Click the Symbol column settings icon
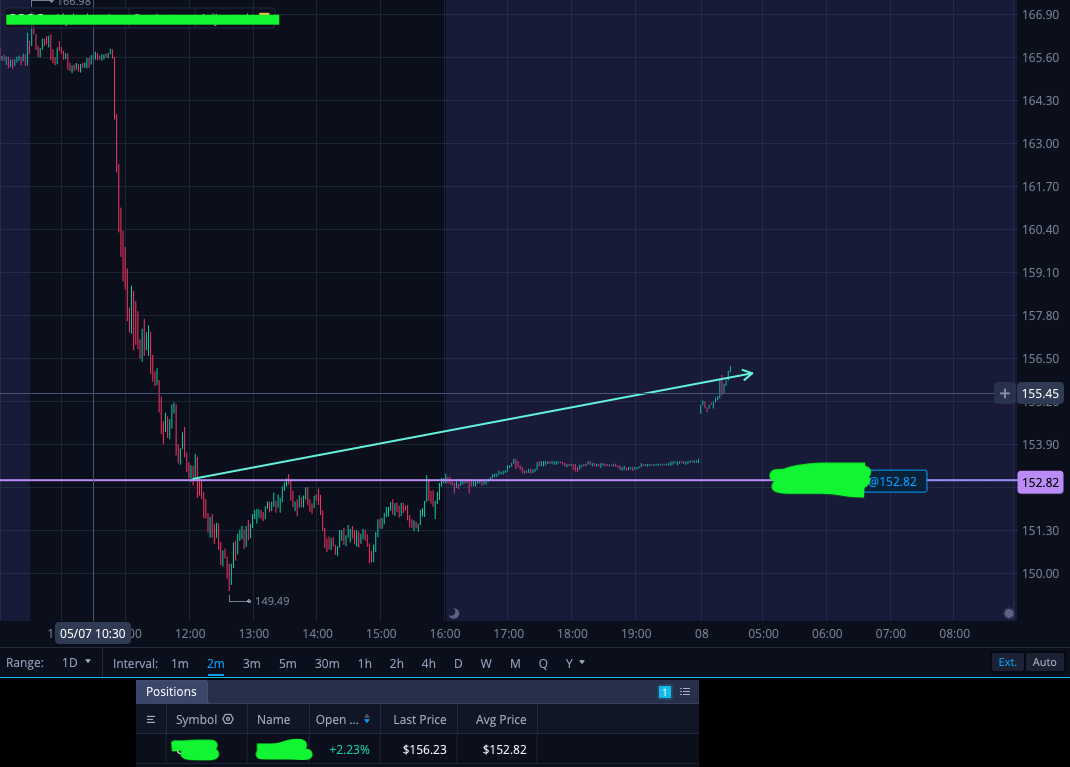This screenshot has height=767, width=1070. [x=228, y=719]
